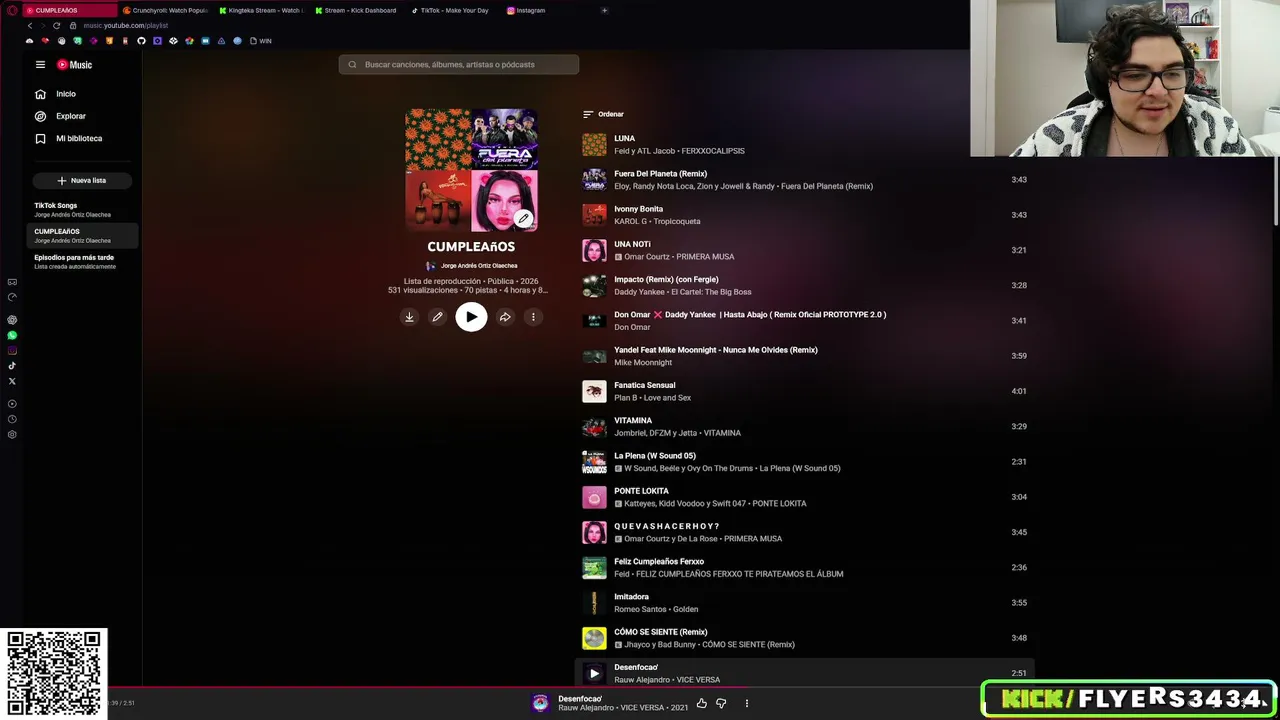Play the CUMPLEAÑOS playlist

(471, 317)
